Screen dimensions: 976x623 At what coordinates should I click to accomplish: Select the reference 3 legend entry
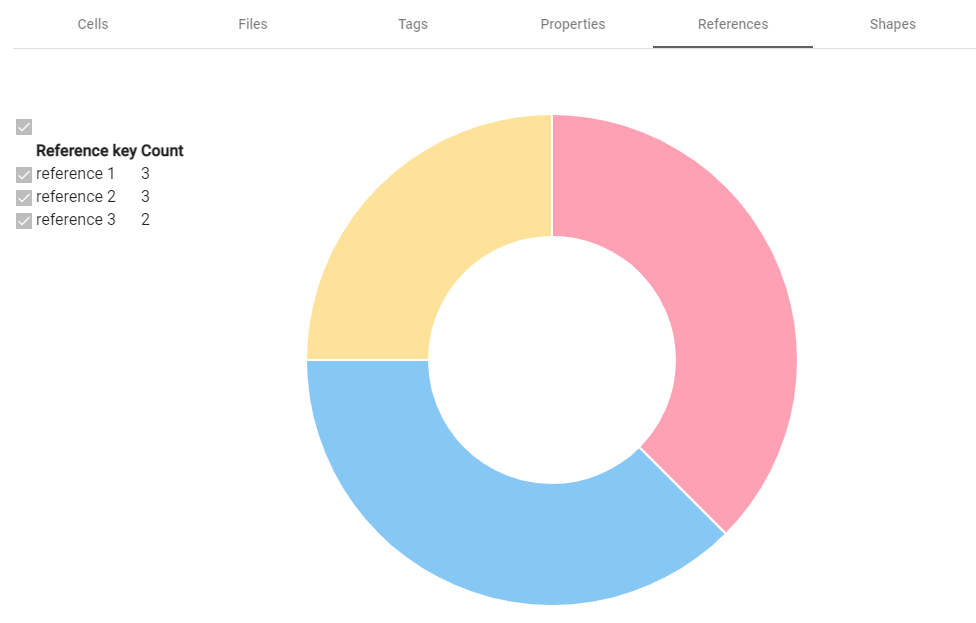(x=75, y=219)
